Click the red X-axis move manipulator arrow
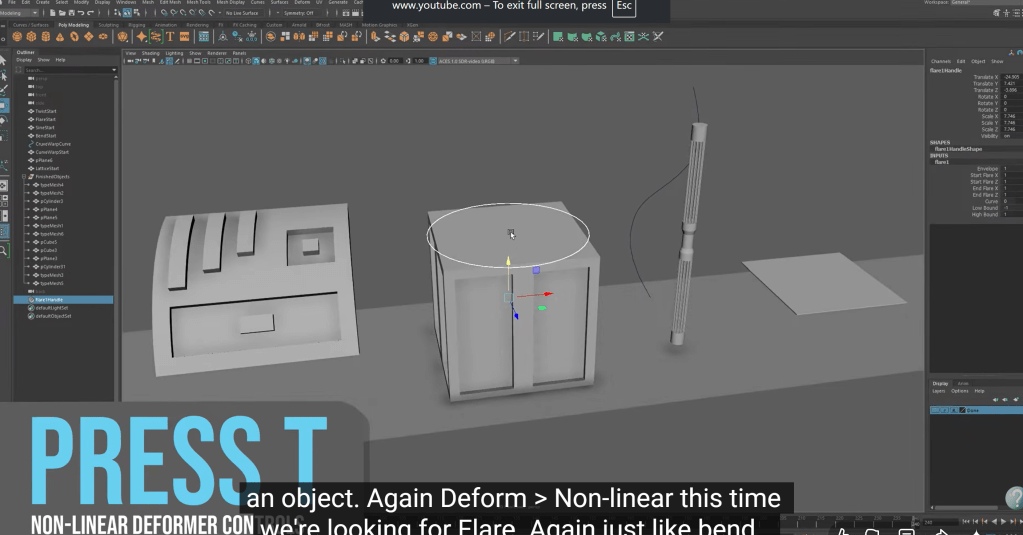This screenshot has width=1023, height=535. tap(549, 294)
